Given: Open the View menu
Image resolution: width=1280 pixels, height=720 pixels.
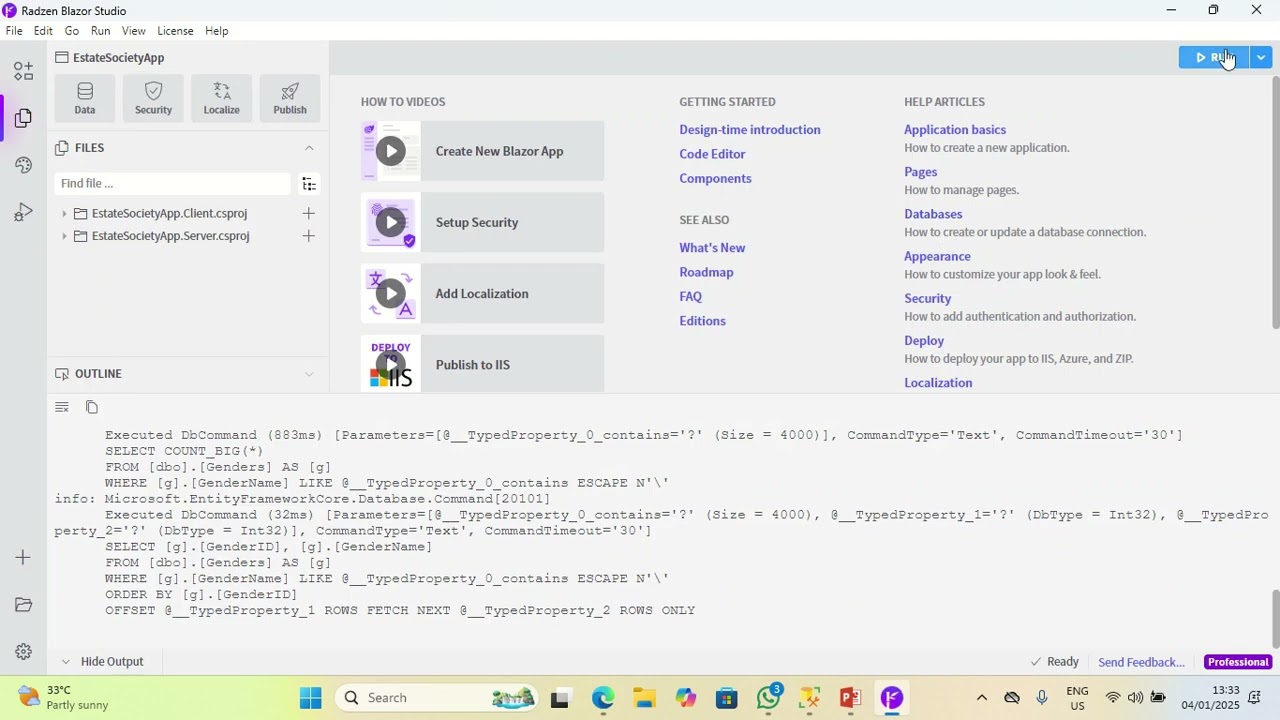Looking at the screenshot, I should pyautogui.click(x=134, y=31).
